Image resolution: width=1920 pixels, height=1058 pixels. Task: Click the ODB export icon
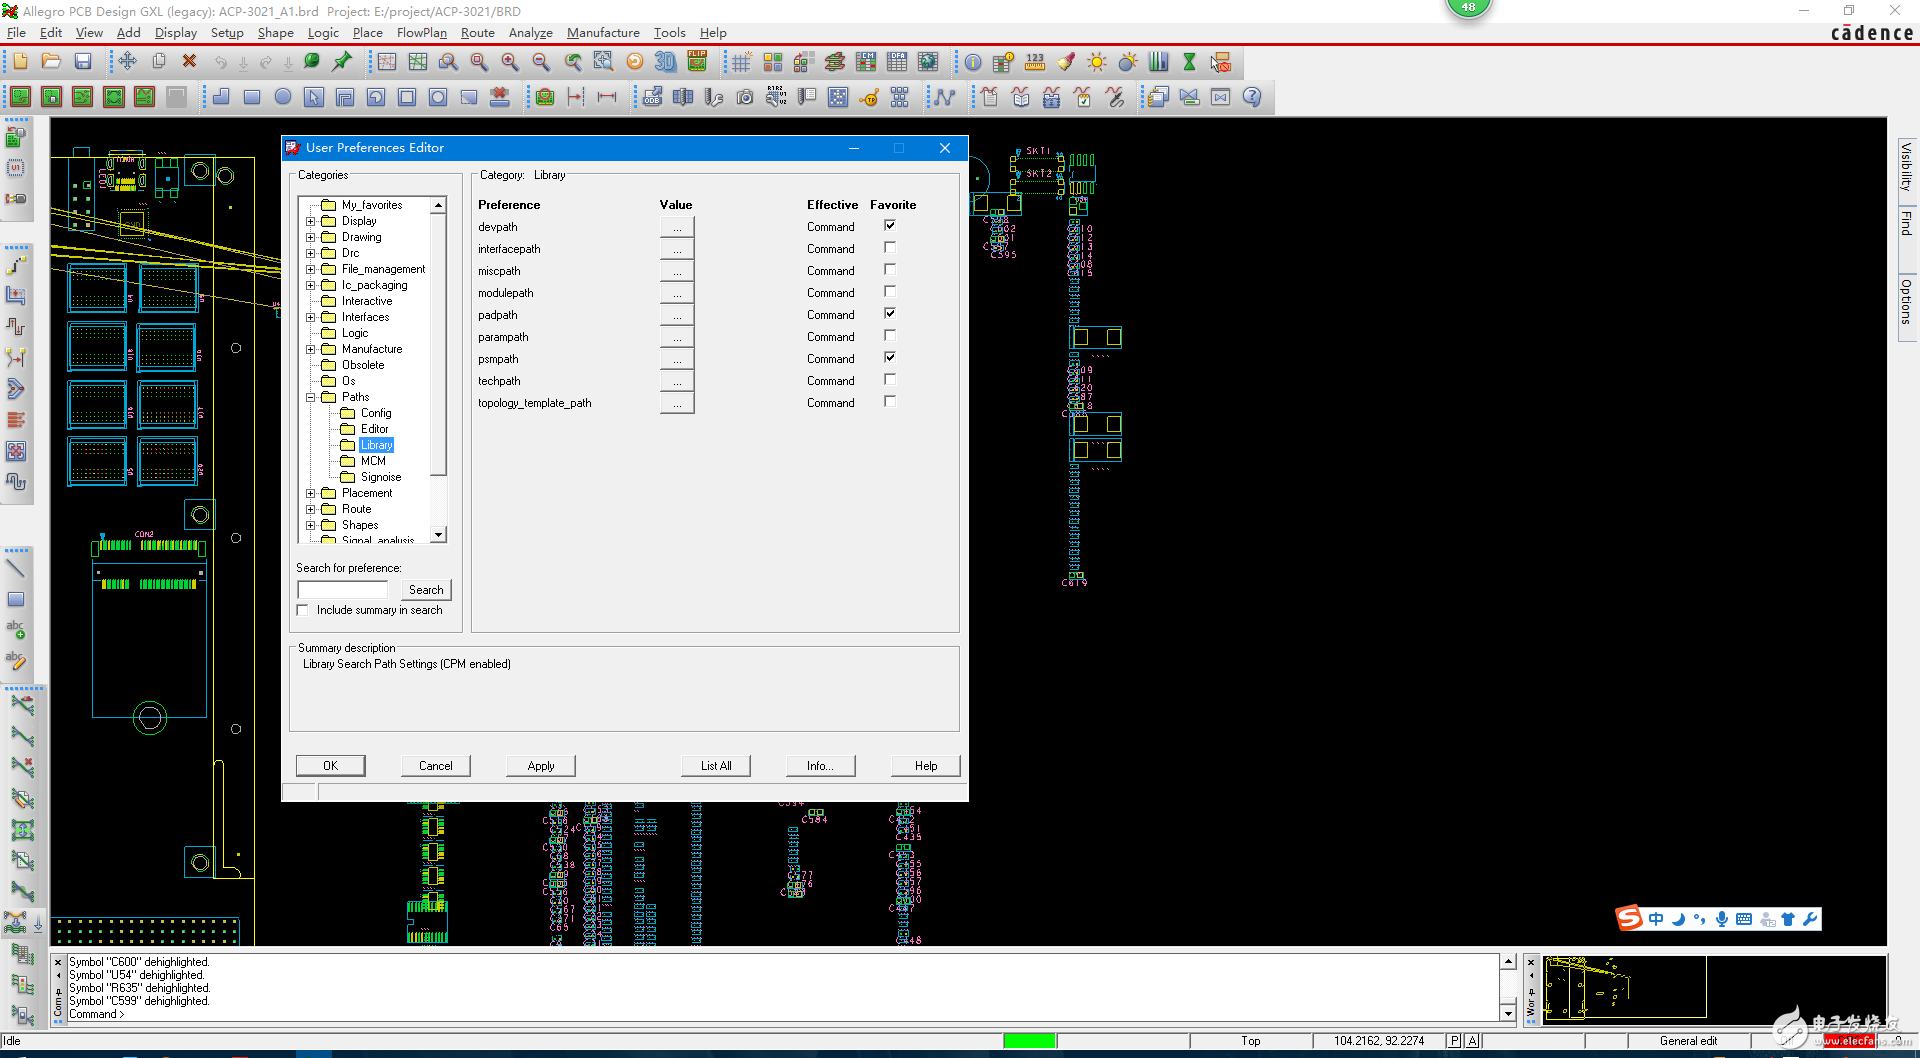[652, 97]
